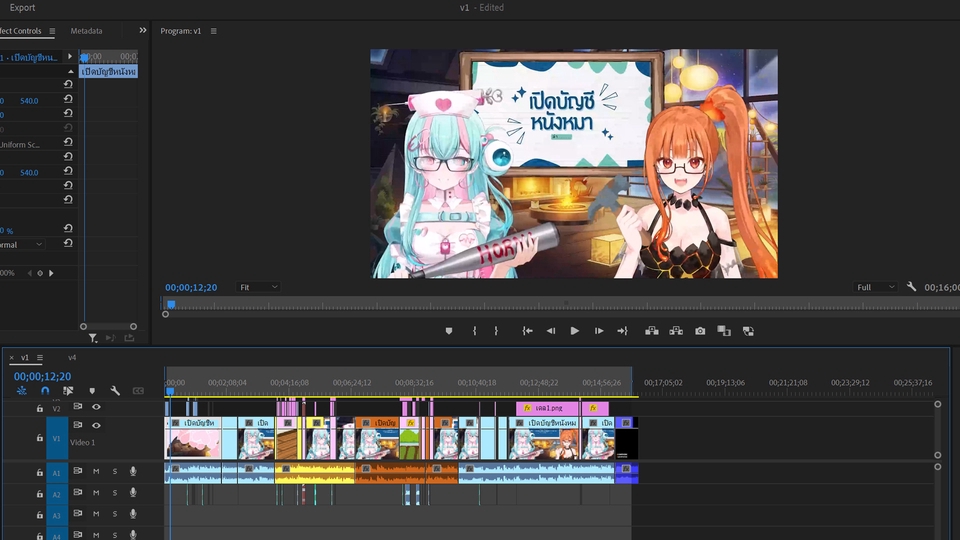The height and width of the screenshot is (540, 960).
Task: Toggle sync lock for track A2
Action: [x=78, y=492]
